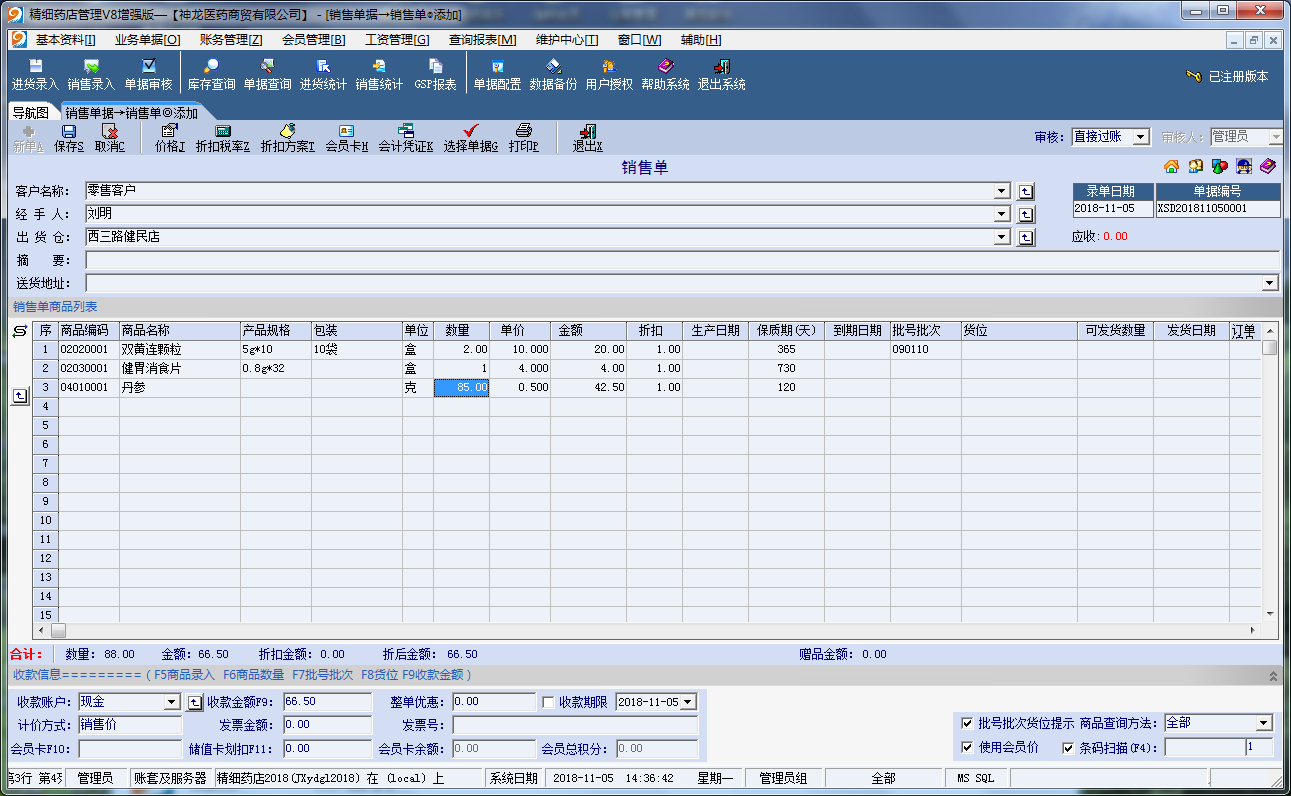The image size is (1291, 796).
Task: Expand 经手人 dropdown arrow
Action: (x=1002, y=214)
